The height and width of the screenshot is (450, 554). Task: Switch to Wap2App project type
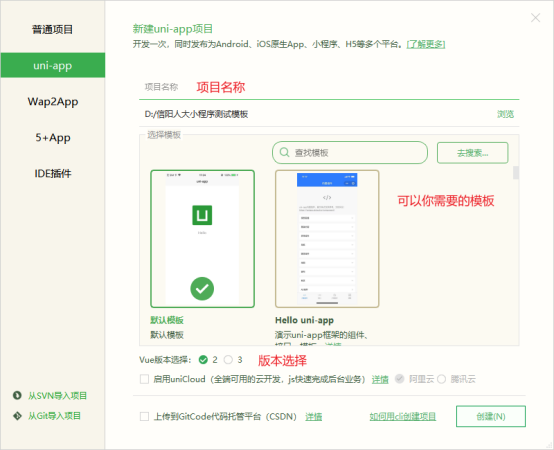[53, 102]
